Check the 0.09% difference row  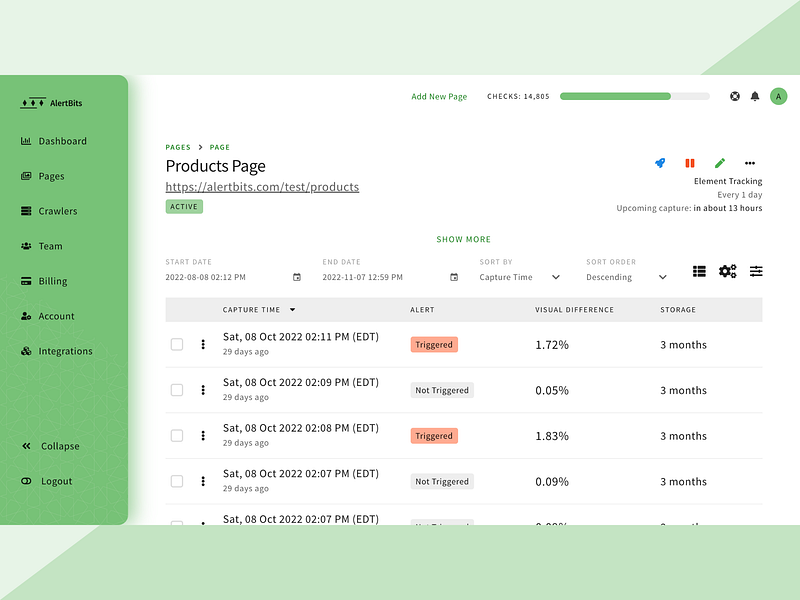tap(177, 481)
